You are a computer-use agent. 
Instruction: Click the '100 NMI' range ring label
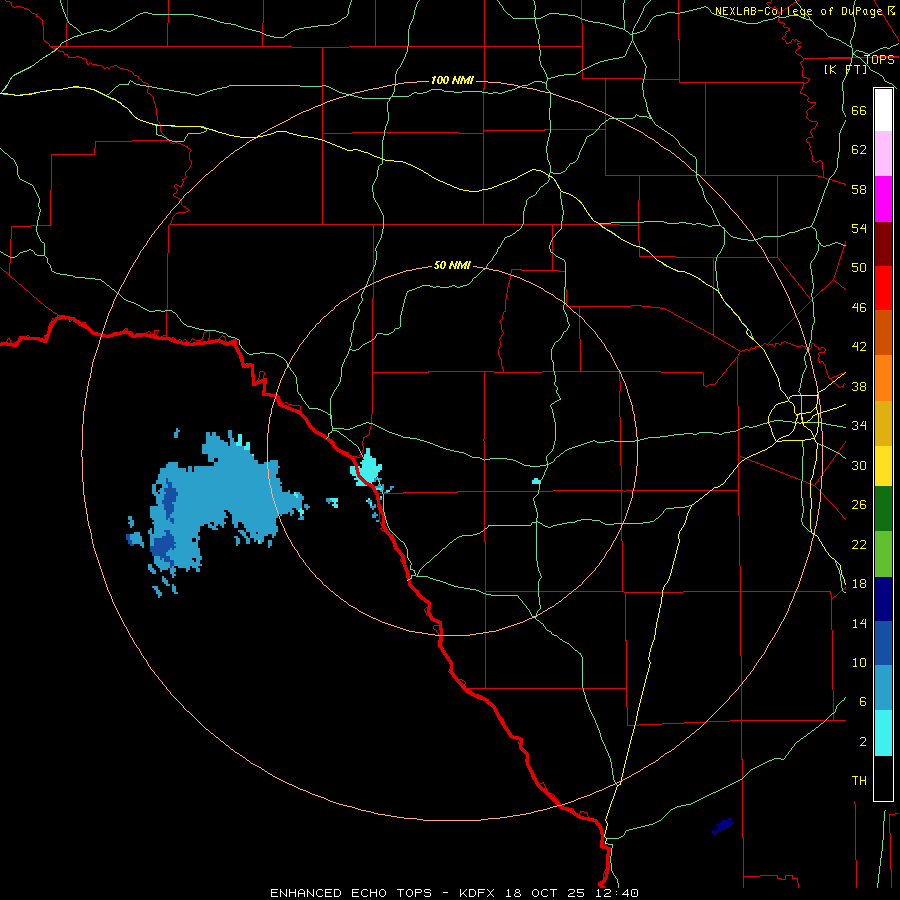click(x=452, y=80)
